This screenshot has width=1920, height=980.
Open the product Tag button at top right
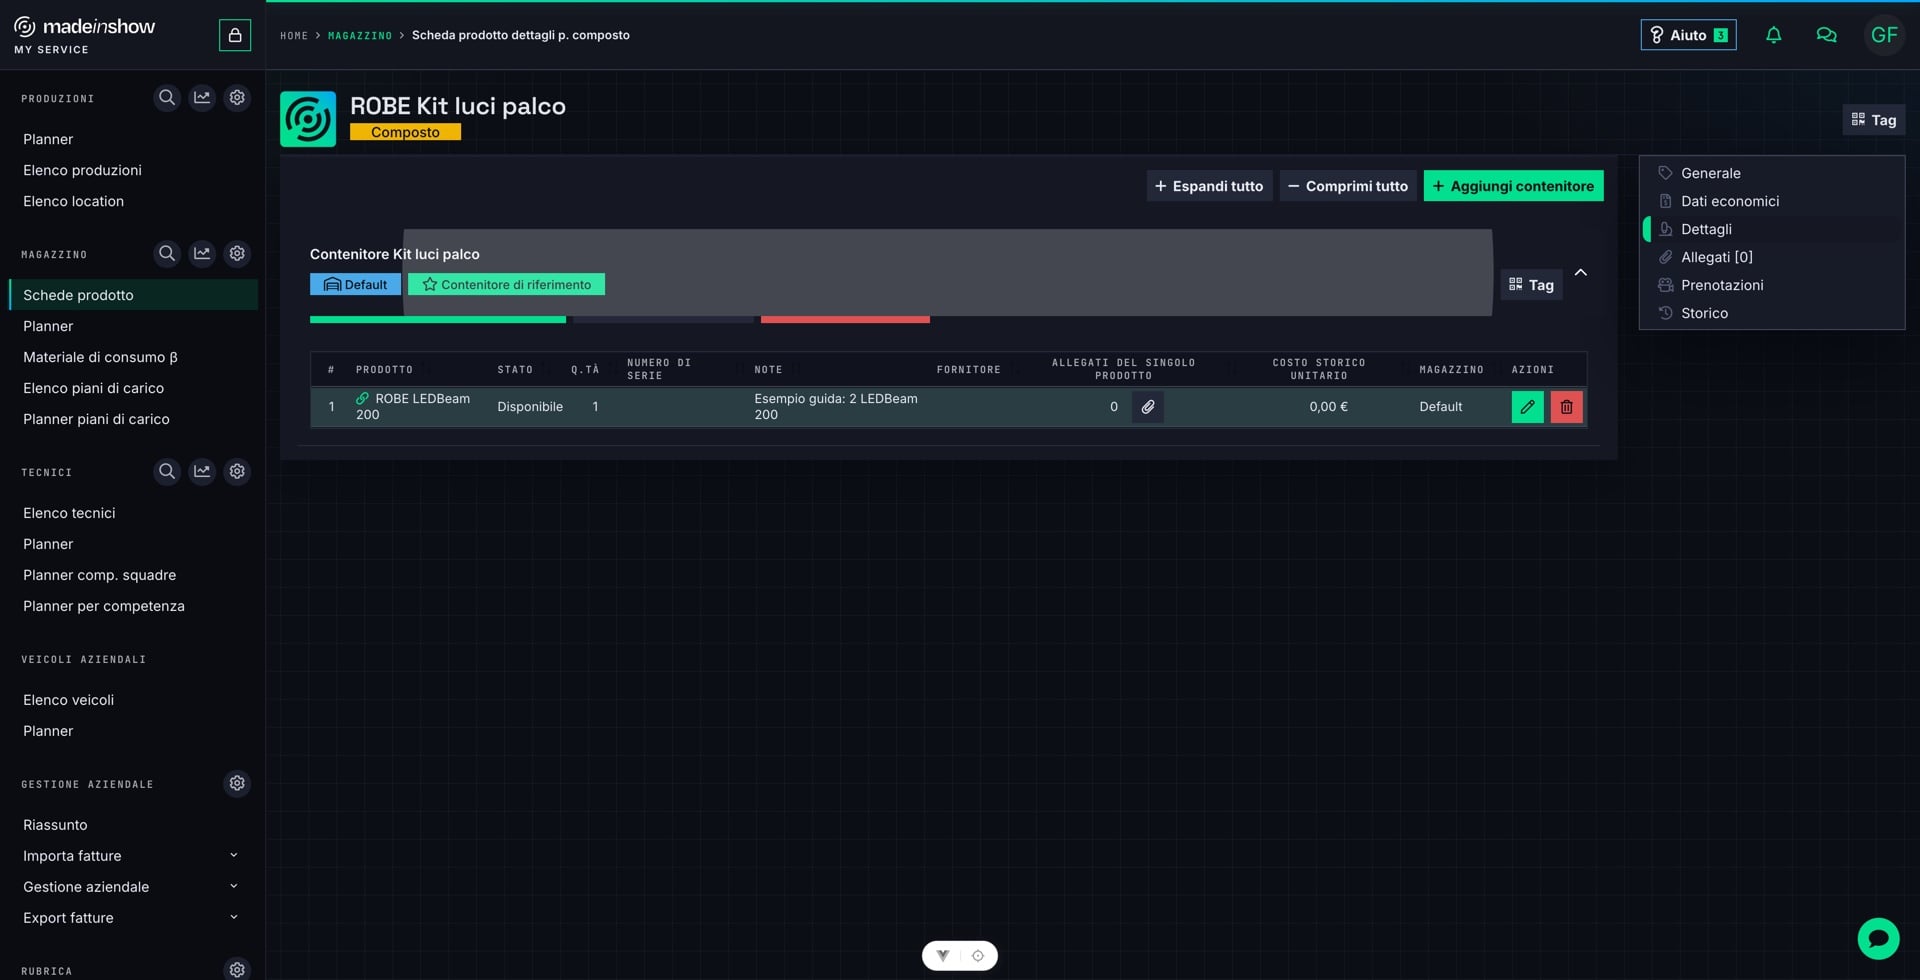click(1874, 120)
